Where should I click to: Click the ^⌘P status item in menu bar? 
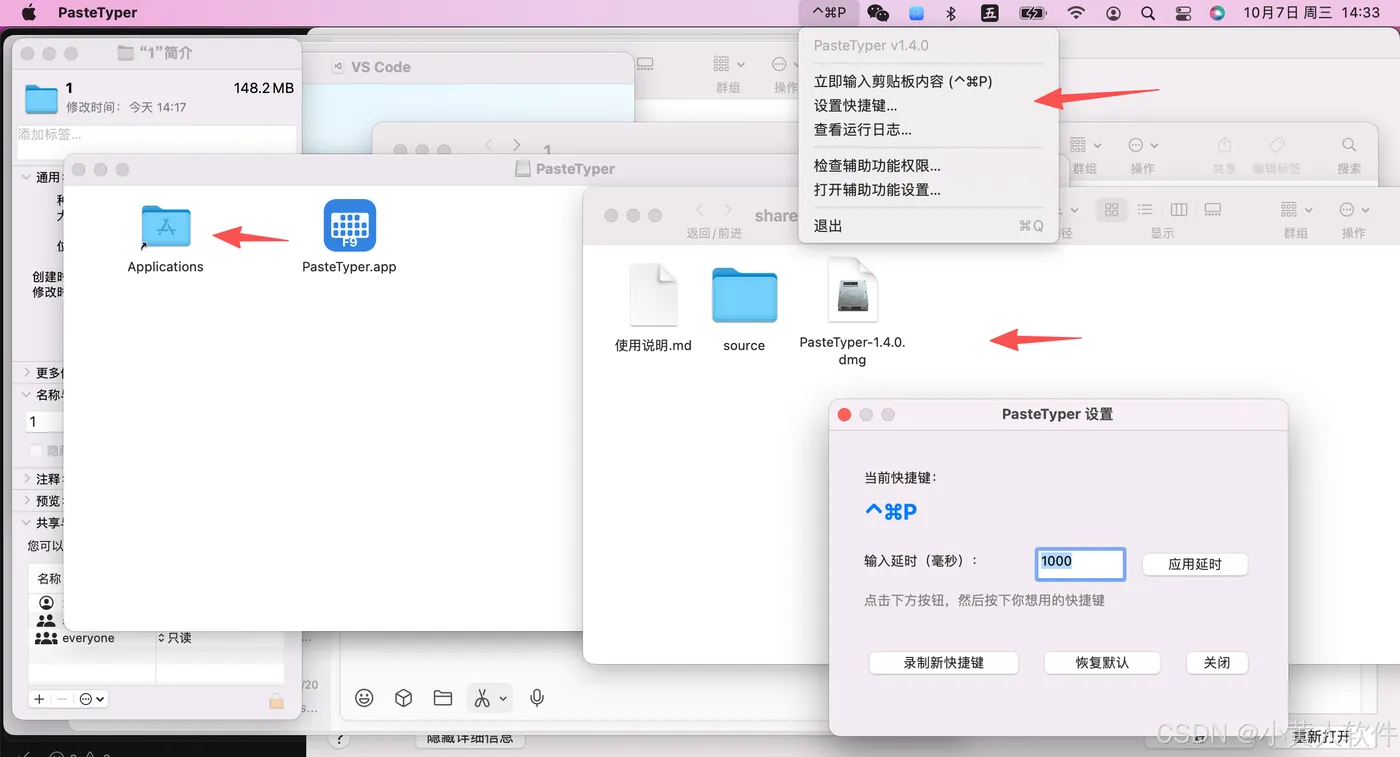829,13
